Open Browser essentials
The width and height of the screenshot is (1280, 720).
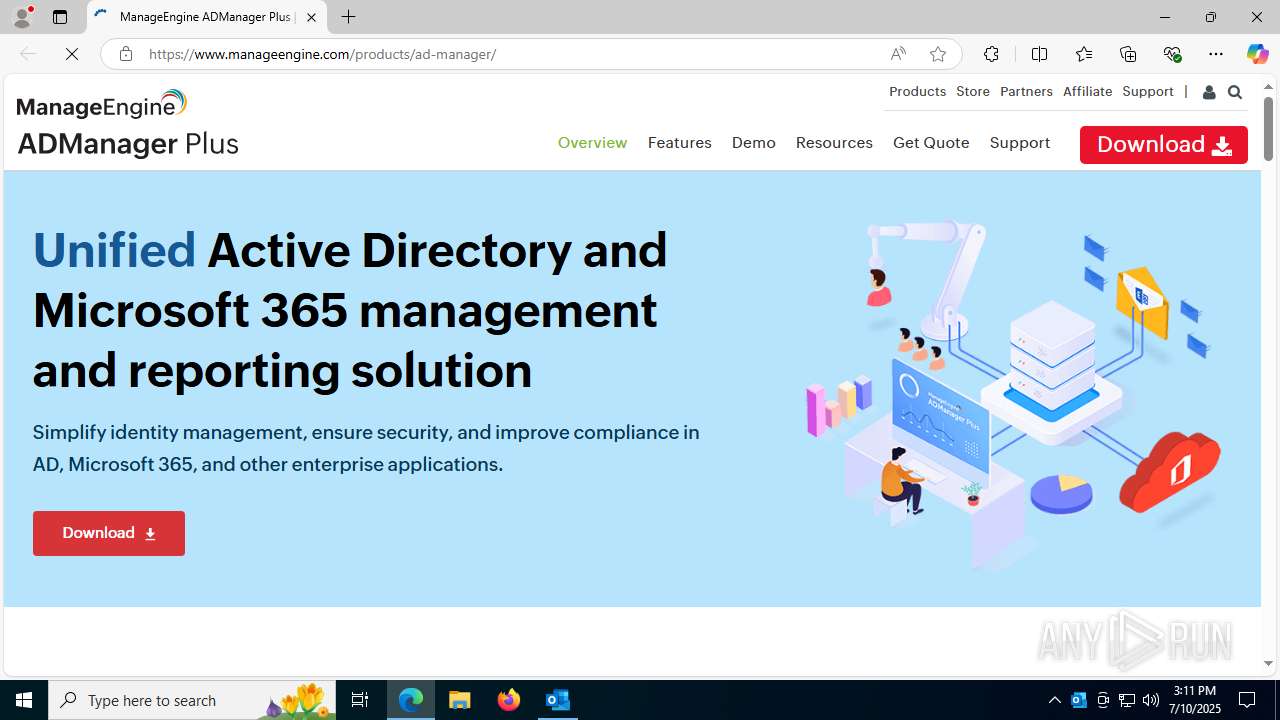click(1172, 54)
